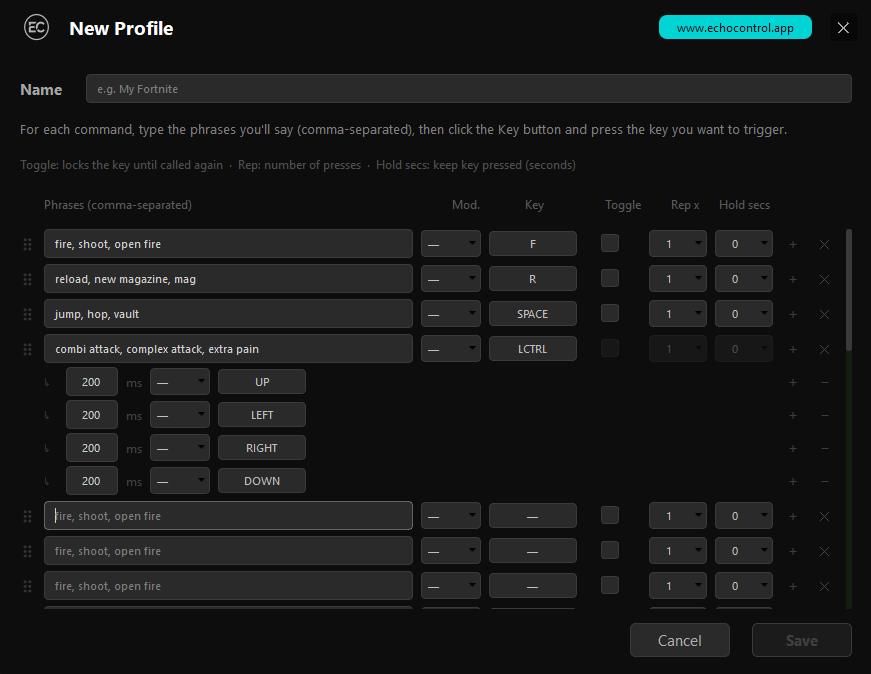The width and height of the screenshot is (871, 674).
Task: Close the New Profile dialog
Action: coord(843,28)
